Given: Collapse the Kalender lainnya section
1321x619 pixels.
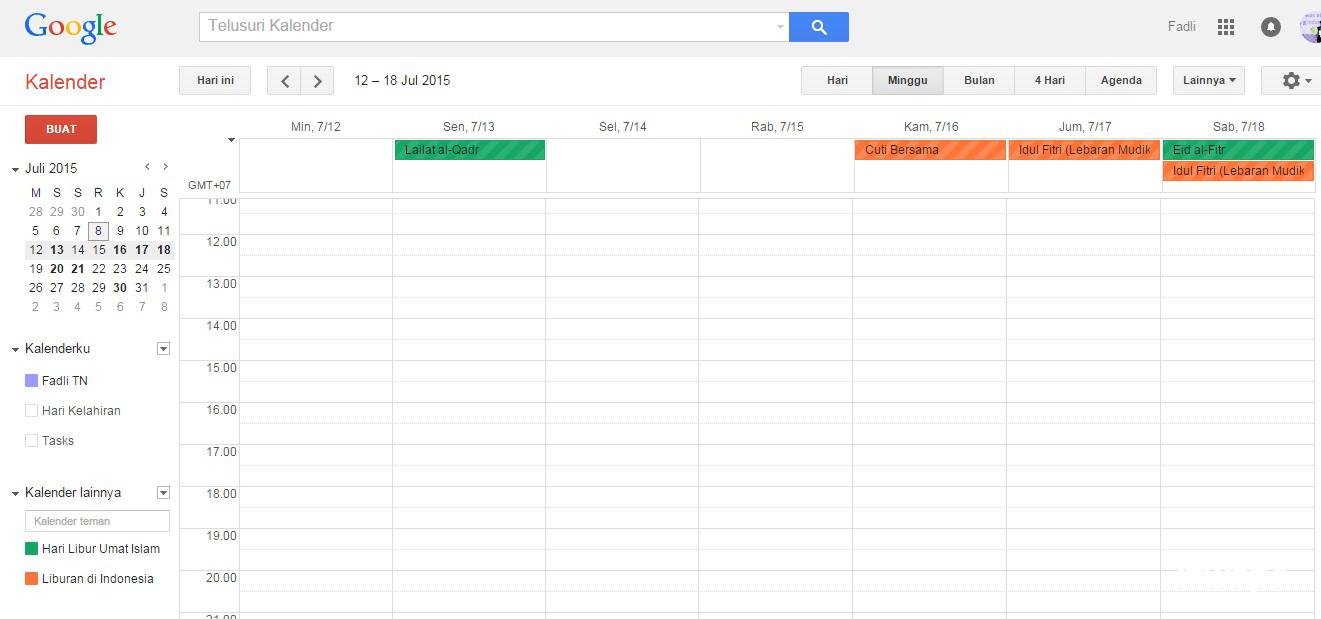Looking at the screenshot, I should pos(15,493).
